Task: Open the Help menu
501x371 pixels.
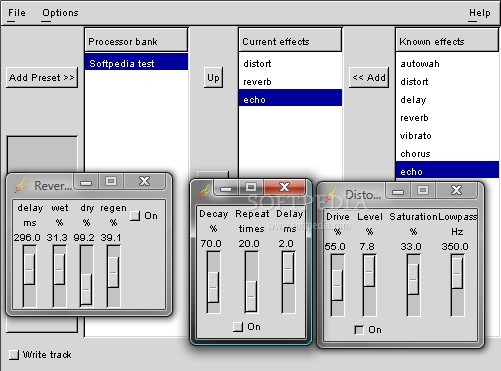Action: [479, 13]
